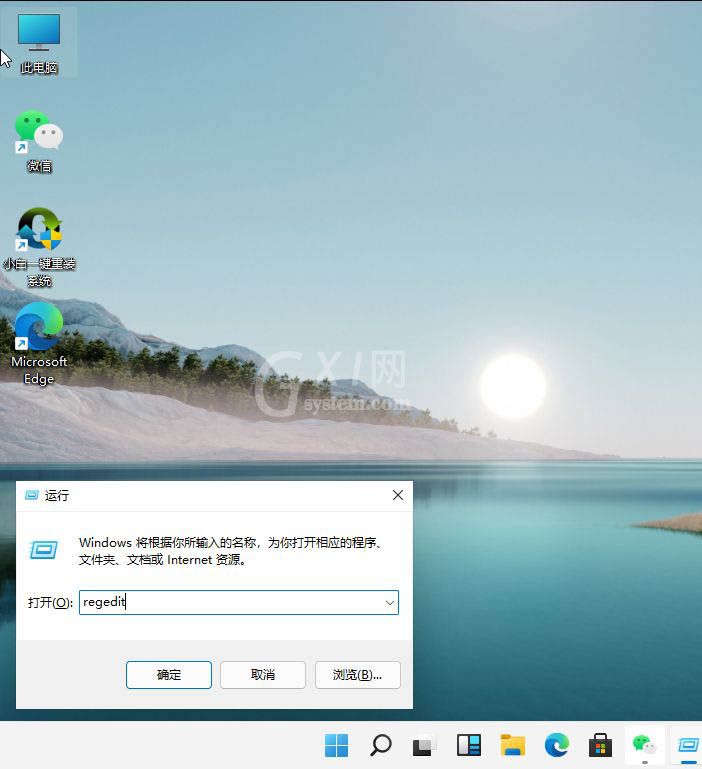
Task: Click the Run dialog title bar icon
Action: click(x=32, y=495)
